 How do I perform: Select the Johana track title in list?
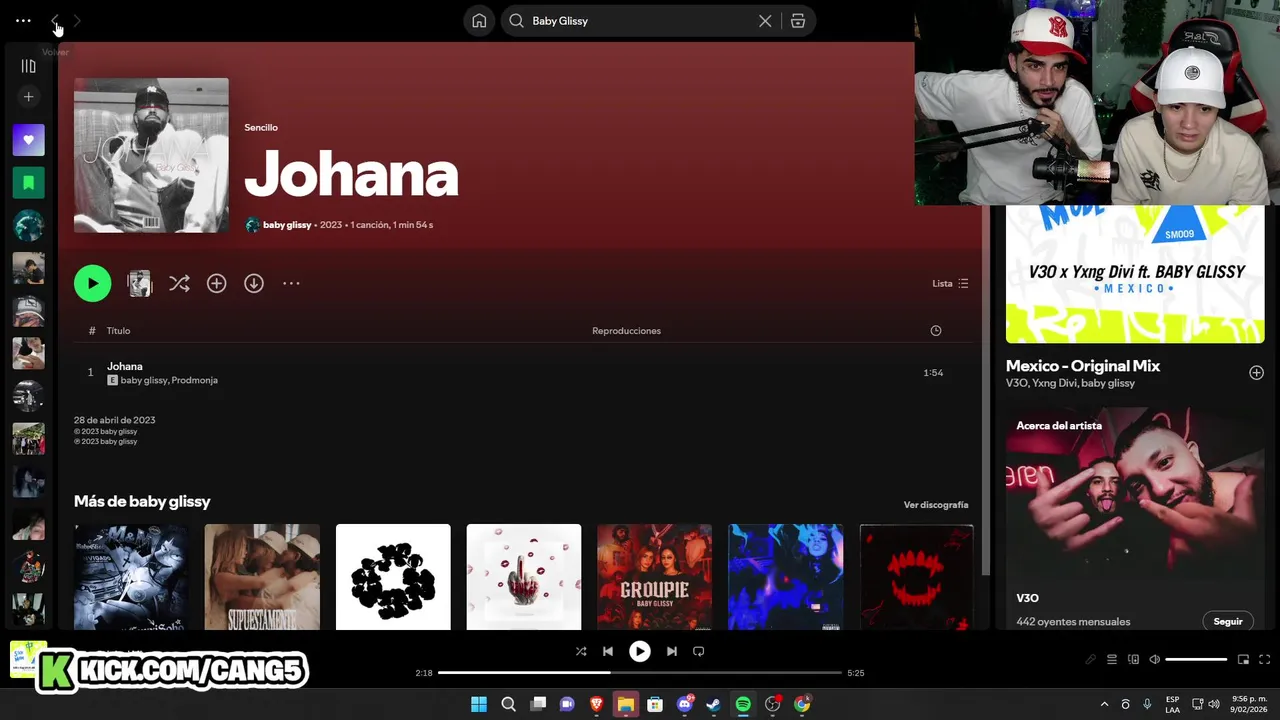coord(125,366)
